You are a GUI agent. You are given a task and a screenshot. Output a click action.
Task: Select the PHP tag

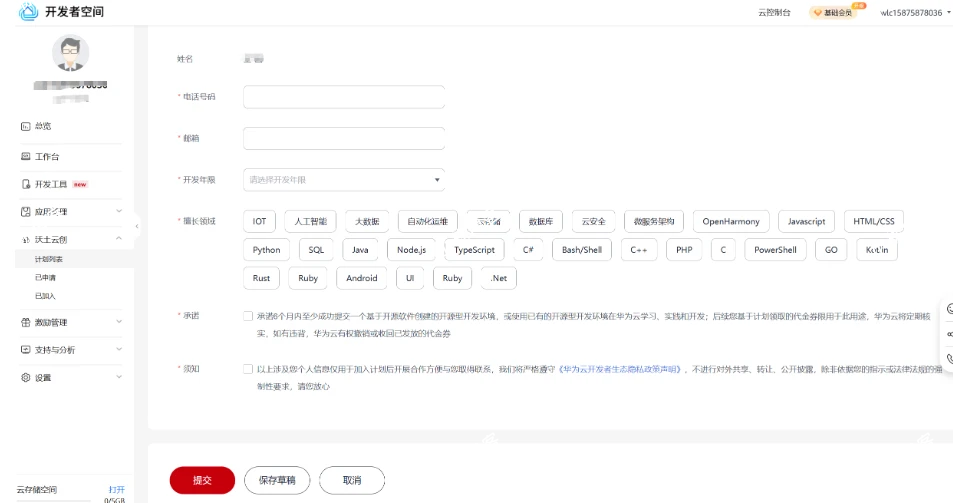pos(684,250)
